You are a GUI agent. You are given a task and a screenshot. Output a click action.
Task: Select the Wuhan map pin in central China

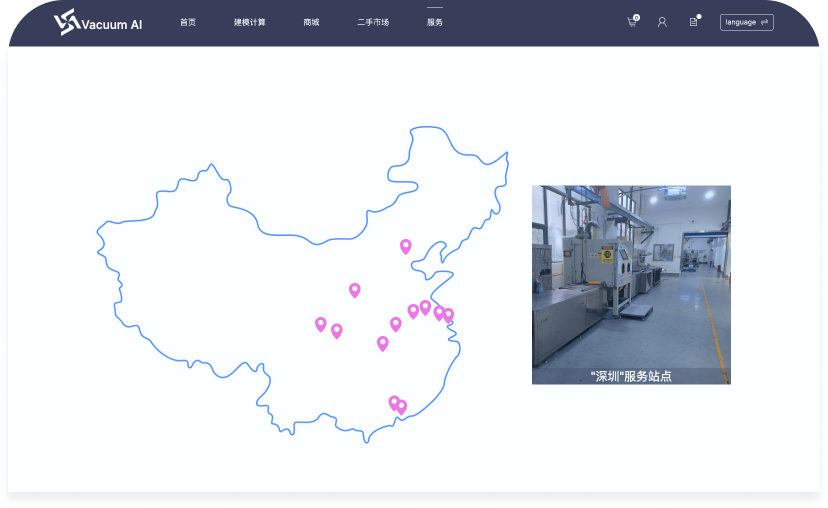pos(396,324)
